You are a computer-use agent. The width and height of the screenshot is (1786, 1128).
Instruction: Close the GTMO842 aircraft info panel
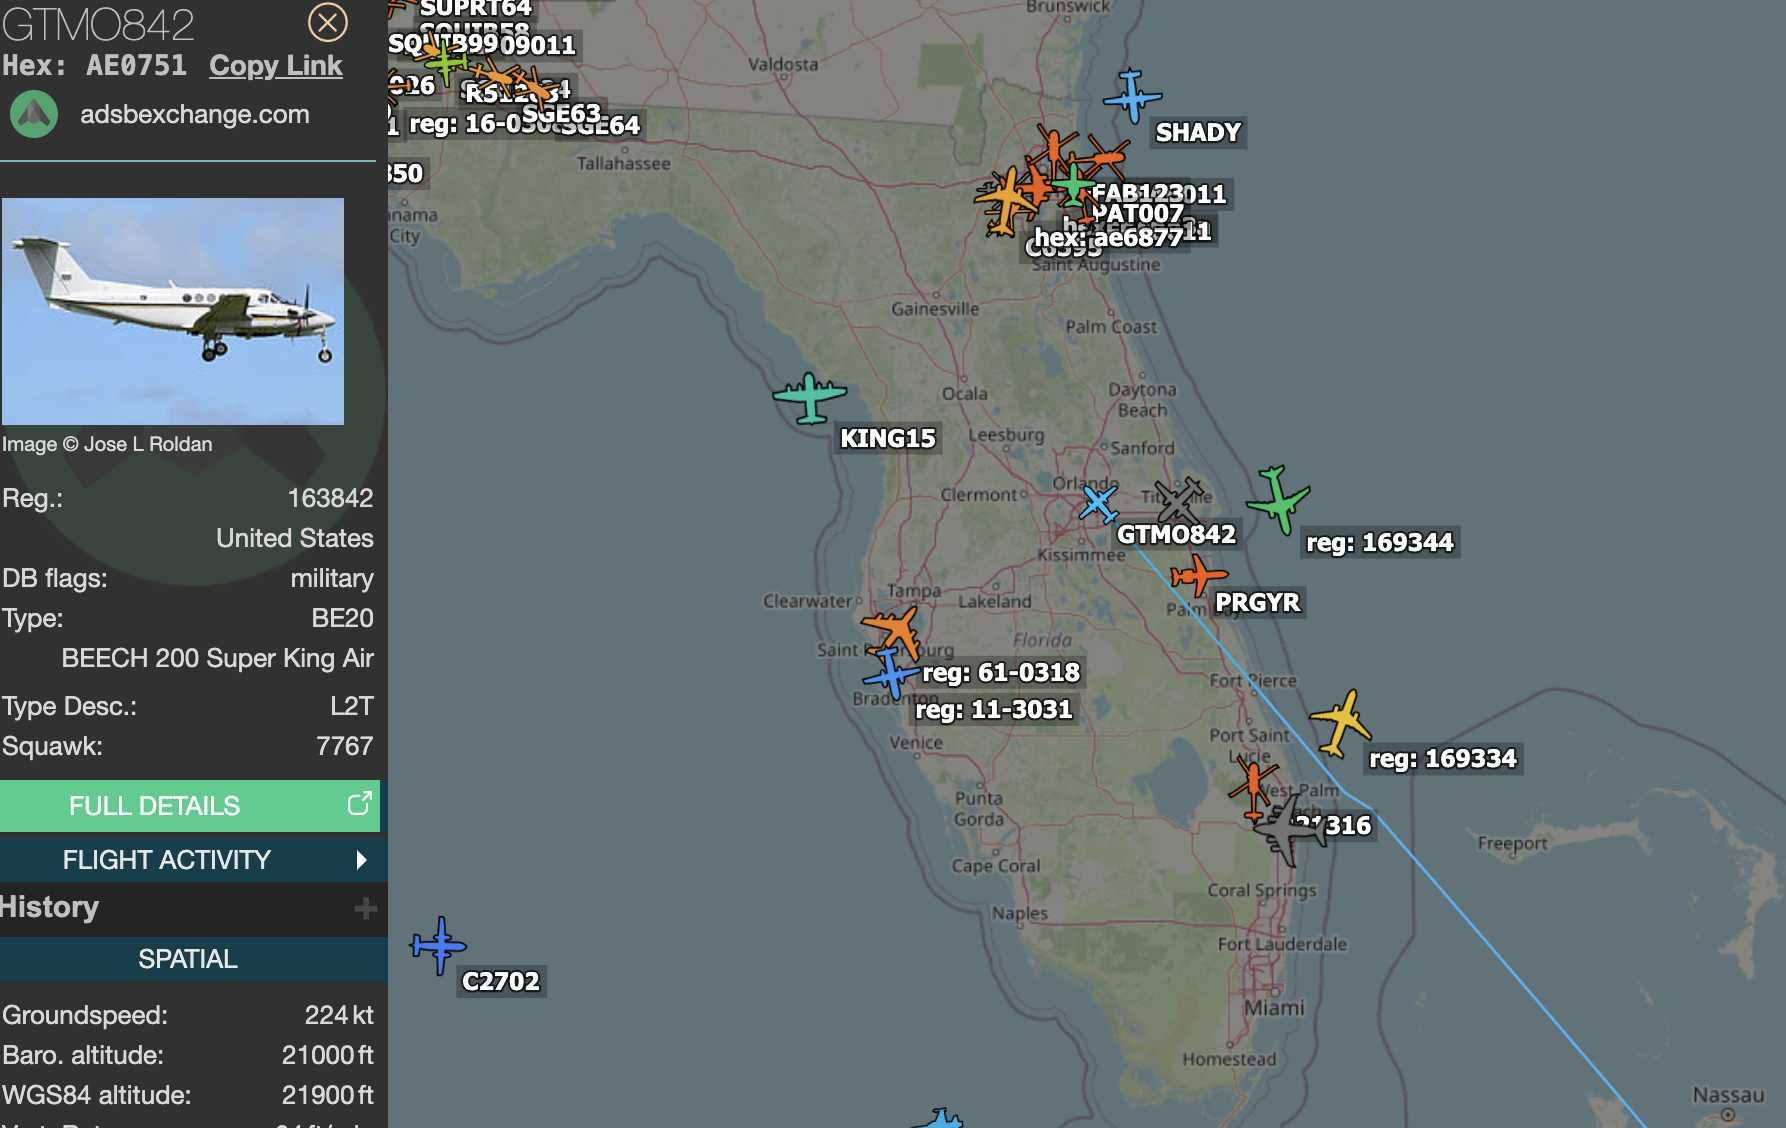327,22
